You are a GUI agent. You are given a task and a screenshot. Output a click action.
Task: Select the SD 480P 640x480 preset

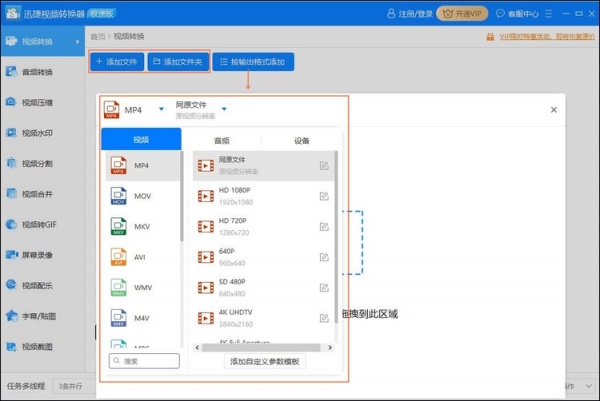pyautogui.click(x=264, y=287)
